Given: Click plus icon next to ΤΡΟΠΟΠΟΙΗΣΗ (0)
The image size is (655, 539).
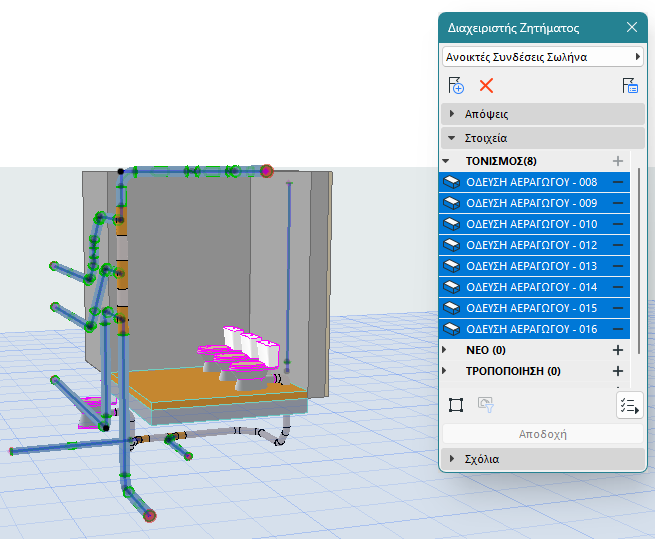Looking at the screenshot, I should tap(617, 371).
